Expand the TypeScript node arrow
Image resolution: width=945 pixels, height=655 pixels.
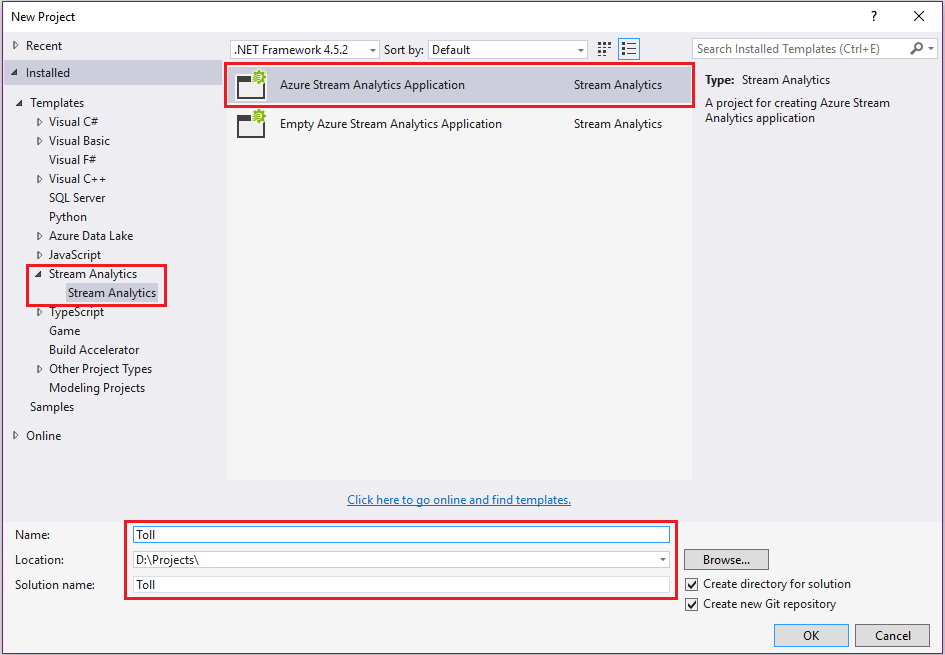pos(40,312)
